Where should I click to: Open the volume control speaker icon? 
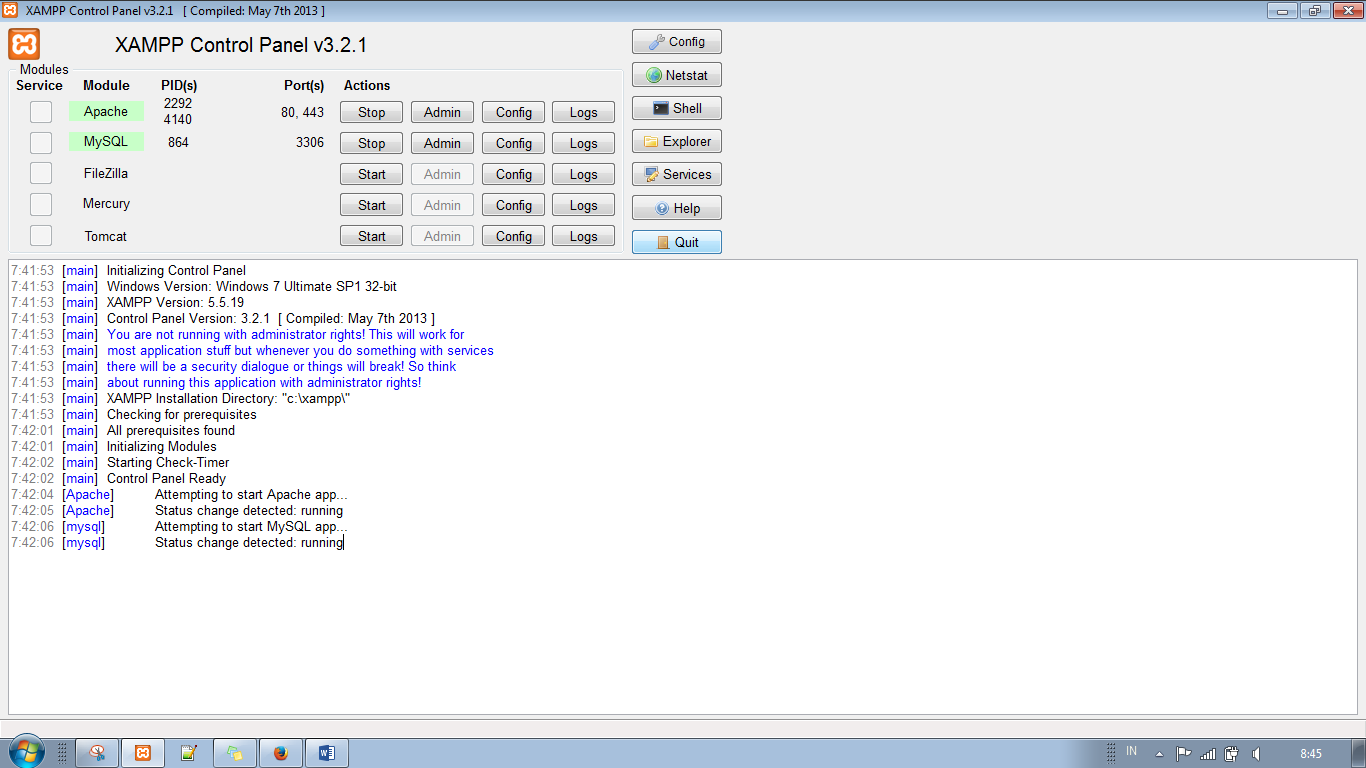point(1256,752)
